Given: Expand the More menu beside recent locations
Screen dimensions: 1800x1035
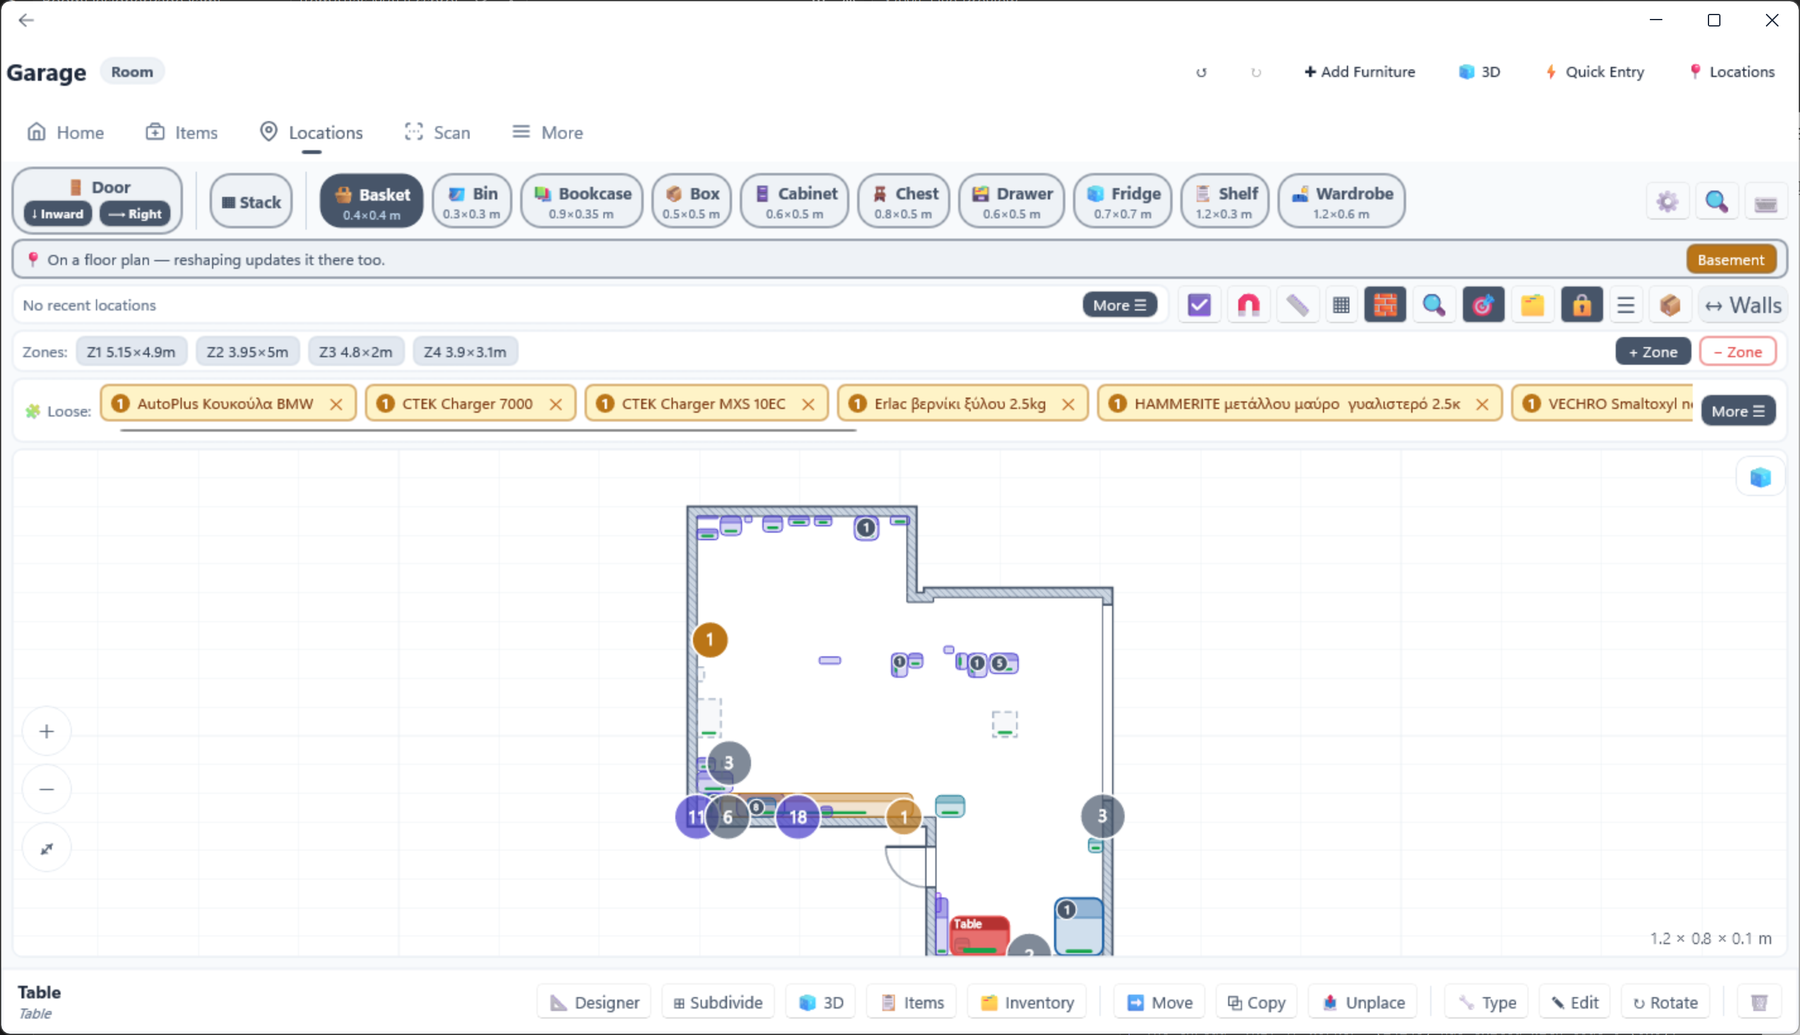Looking at the screenshot, I should (1119, 305).
